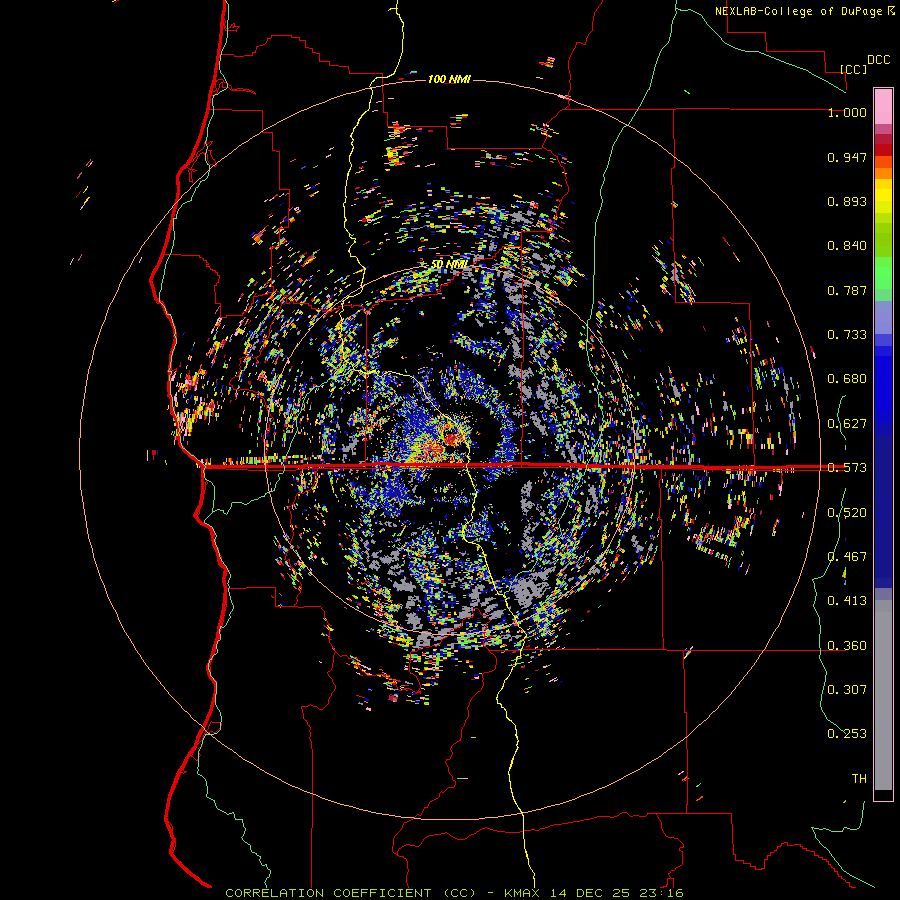Click the TH threshold label
900x900 pixels.
point(859,779)
